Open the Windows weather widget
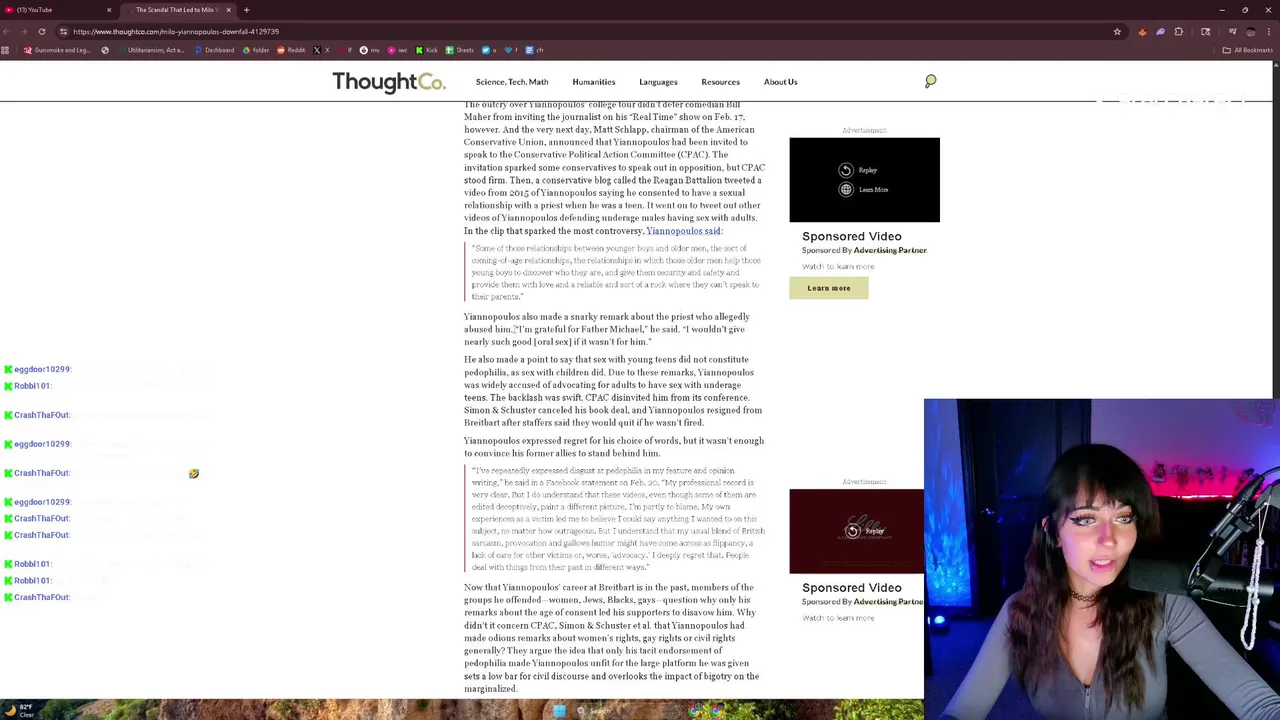This screenshot has width=1280, height=720. point(18,710)
